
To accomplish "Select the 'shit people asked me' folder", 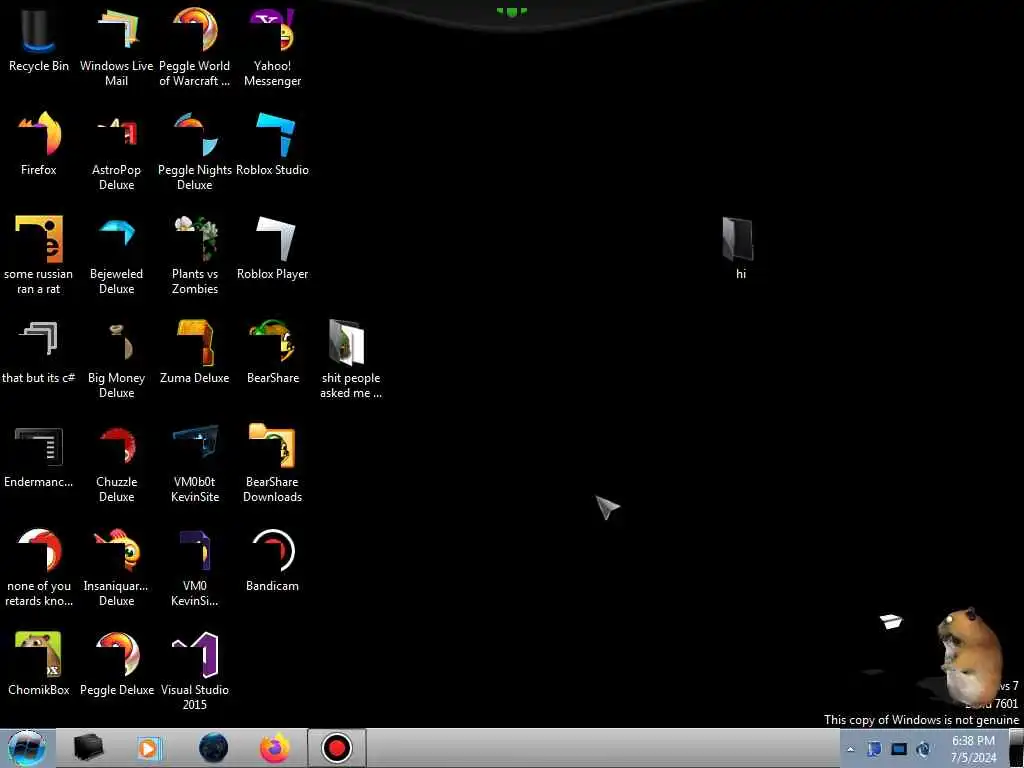I will pos(351,358).
